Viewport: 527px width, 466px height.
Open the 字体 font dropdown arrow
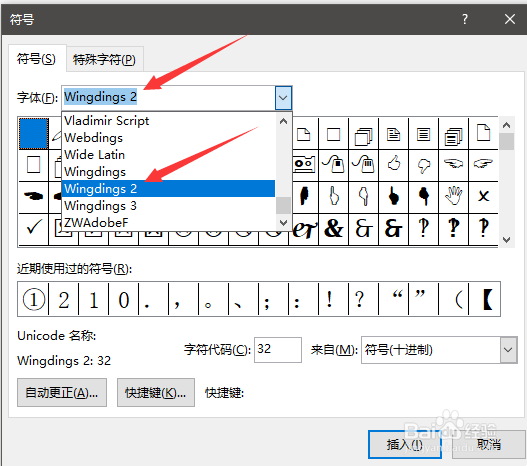(x=283, y=98)
